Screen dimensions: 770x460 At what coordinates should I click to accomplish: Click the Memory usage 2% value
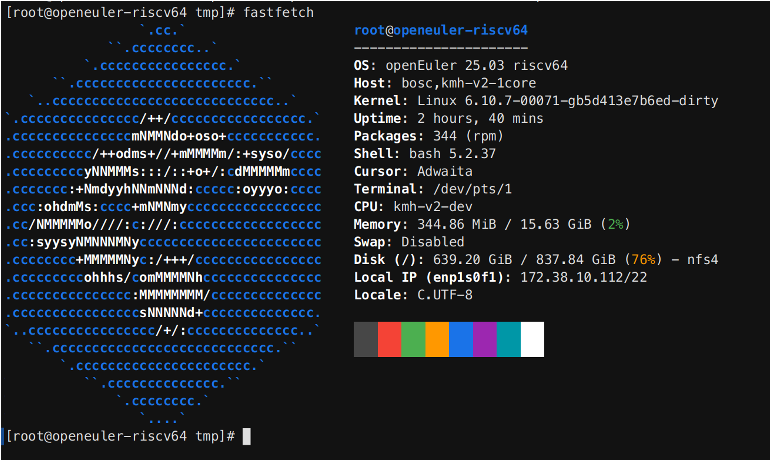(x=615, y=224)
